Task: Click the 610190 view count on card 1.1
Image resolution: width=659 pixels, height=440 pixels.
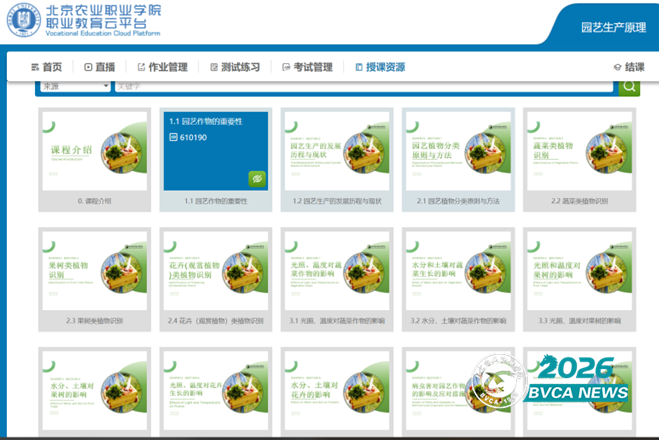Action: (x=193, y=137)
